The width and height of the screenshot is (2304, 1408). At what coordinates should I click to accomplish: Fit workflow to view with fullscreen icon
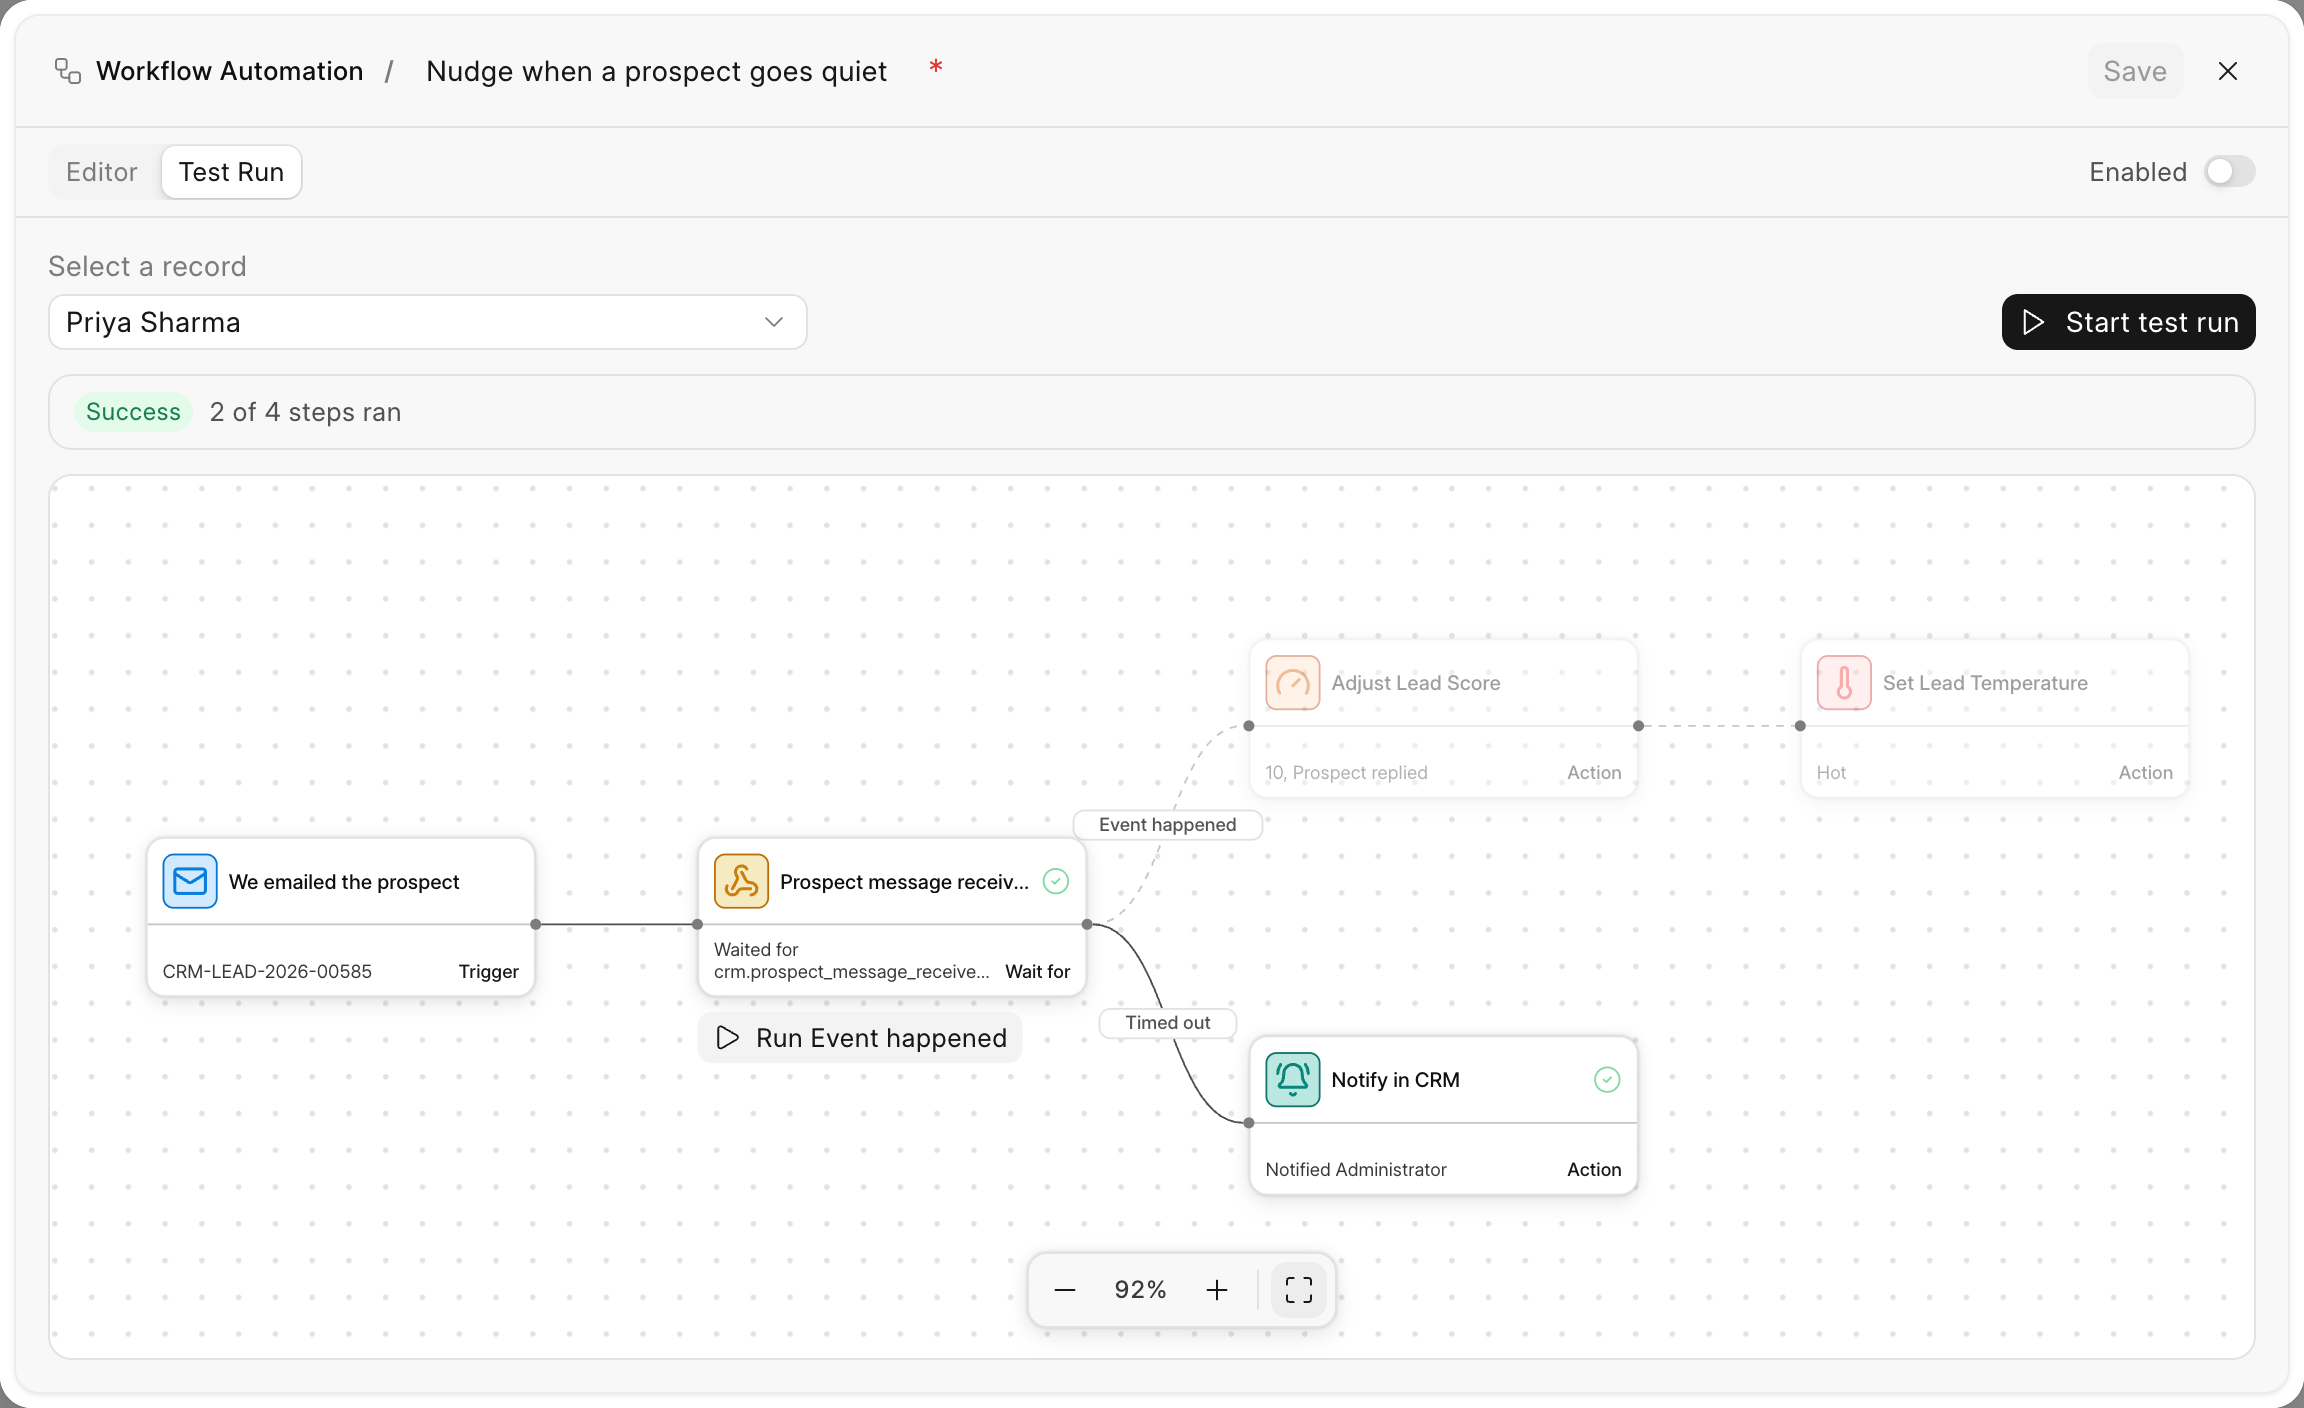1299,1290
